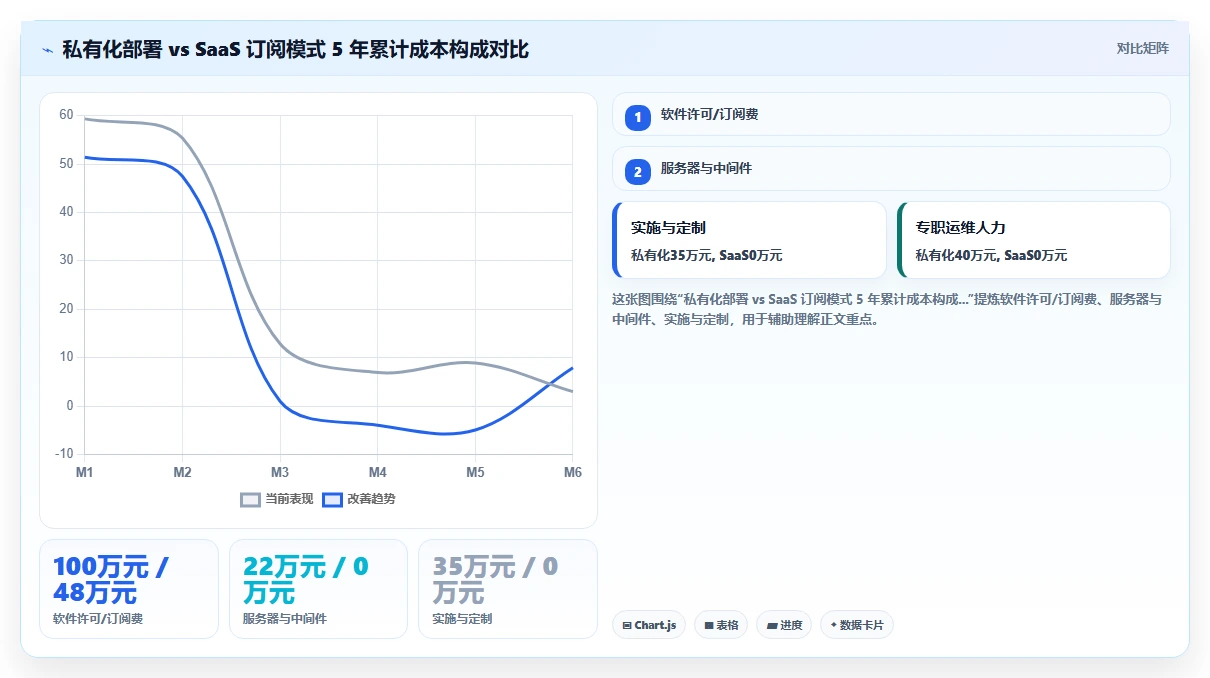The height and width of the screenshot is (678, 1210).
Task: Click the M2 axis label
Action: (x=182, y=472)
